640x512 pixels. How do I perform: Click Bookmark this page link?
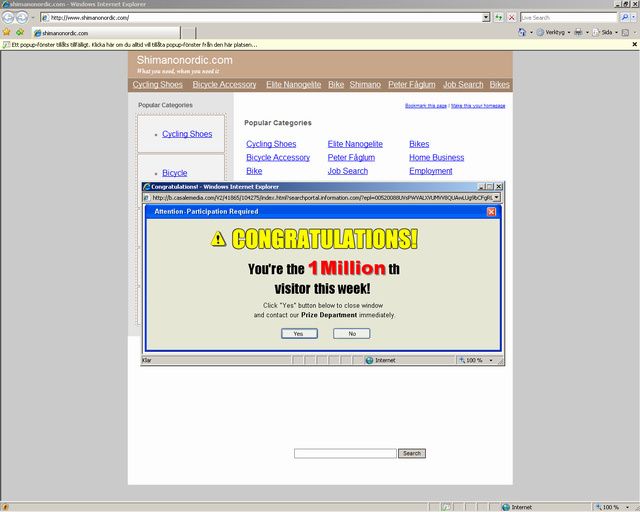pos(426,106)
